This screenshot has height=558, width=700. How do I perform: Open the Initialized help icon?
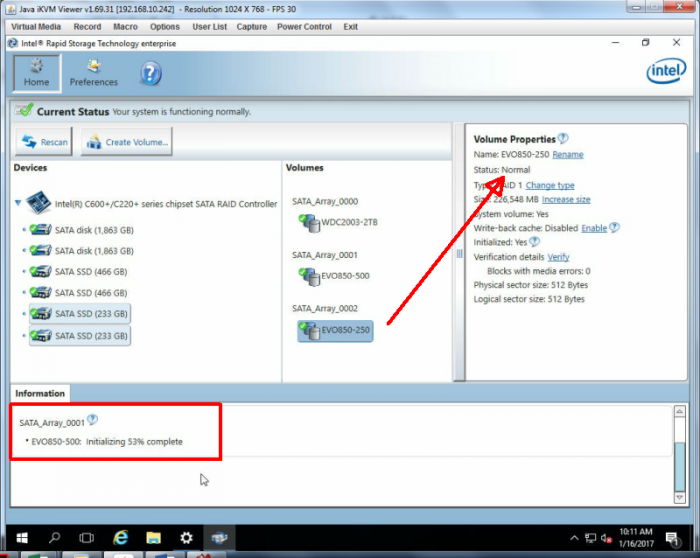tap(534, 242)
